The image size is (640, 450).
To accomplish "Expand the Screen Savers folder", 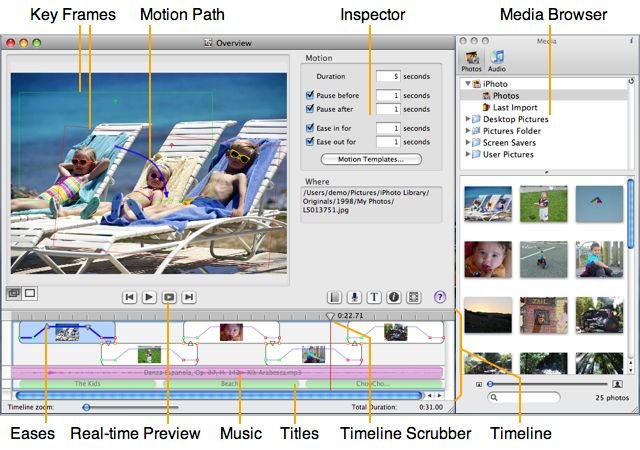I will (468, 142).
